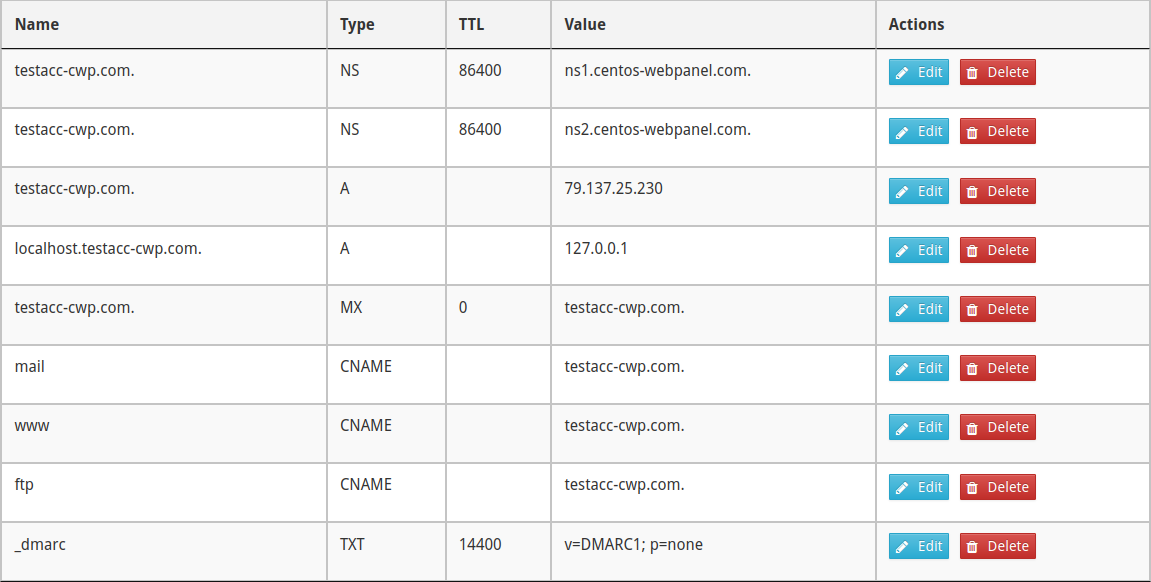Click pencil icon in ns1.centos-webpanel.com row
1151x582 pixels.
tap(902, 73)
